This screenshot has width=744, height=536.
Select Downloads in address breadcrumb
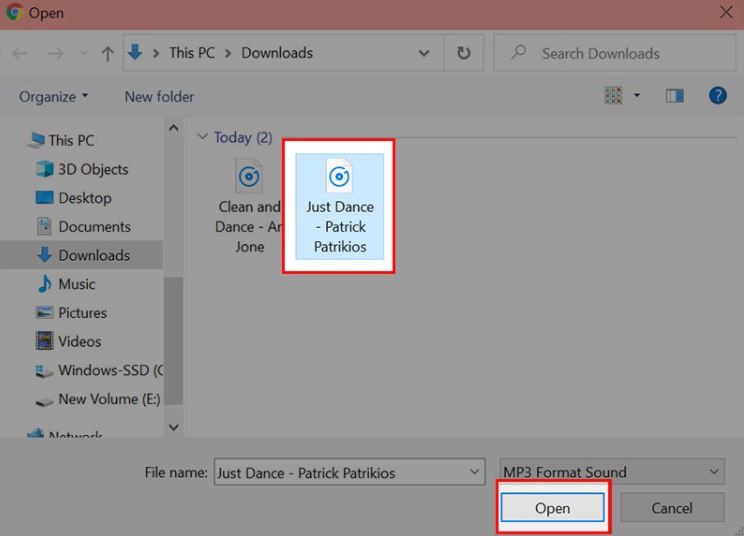(277, 53)
